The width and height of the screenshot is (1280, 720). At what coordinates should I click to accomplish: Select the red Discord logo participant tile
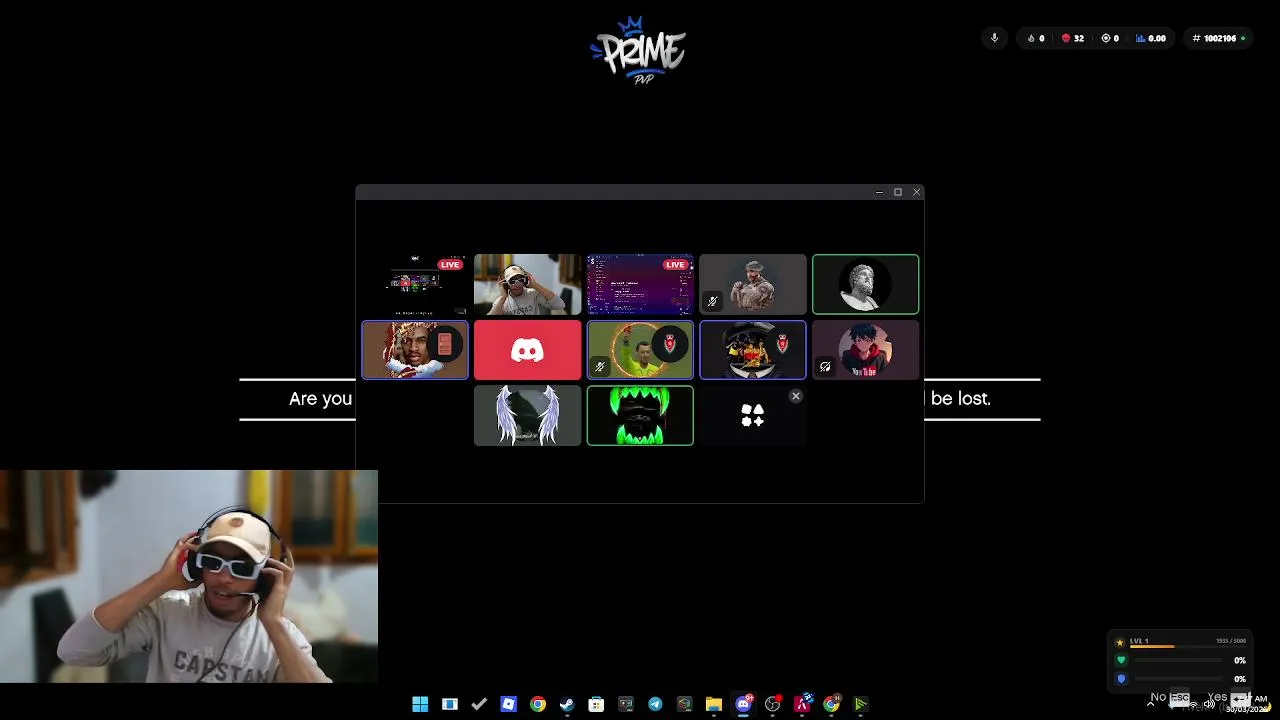527,350
